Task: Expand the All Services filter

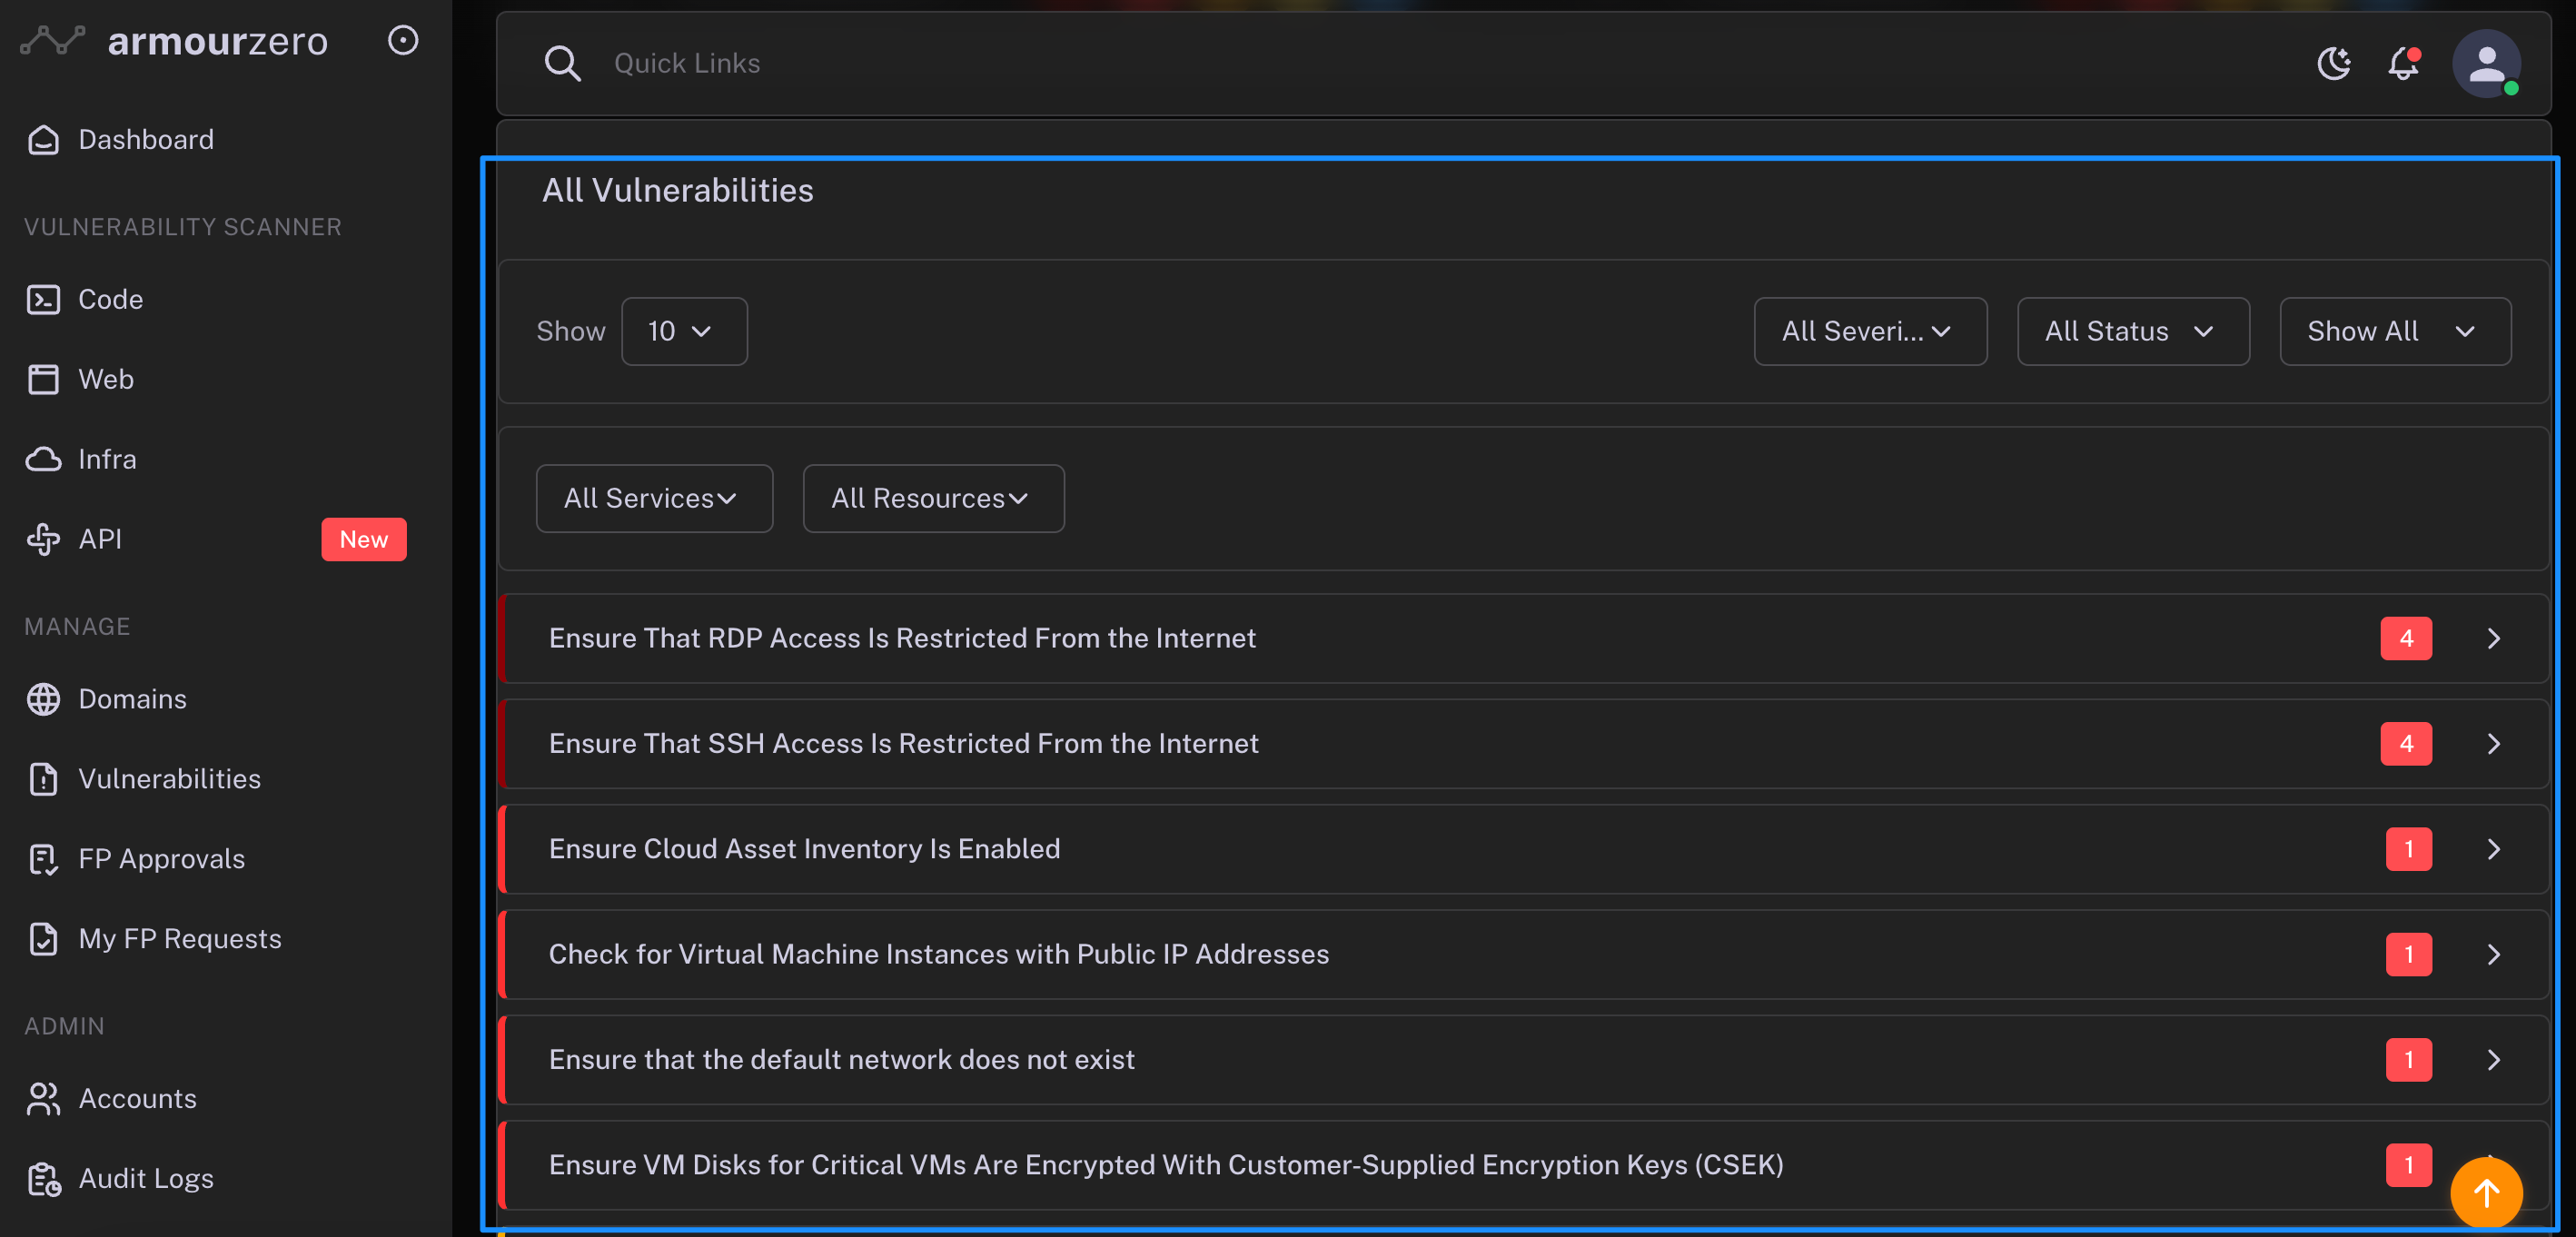Action: coord(654,498)
